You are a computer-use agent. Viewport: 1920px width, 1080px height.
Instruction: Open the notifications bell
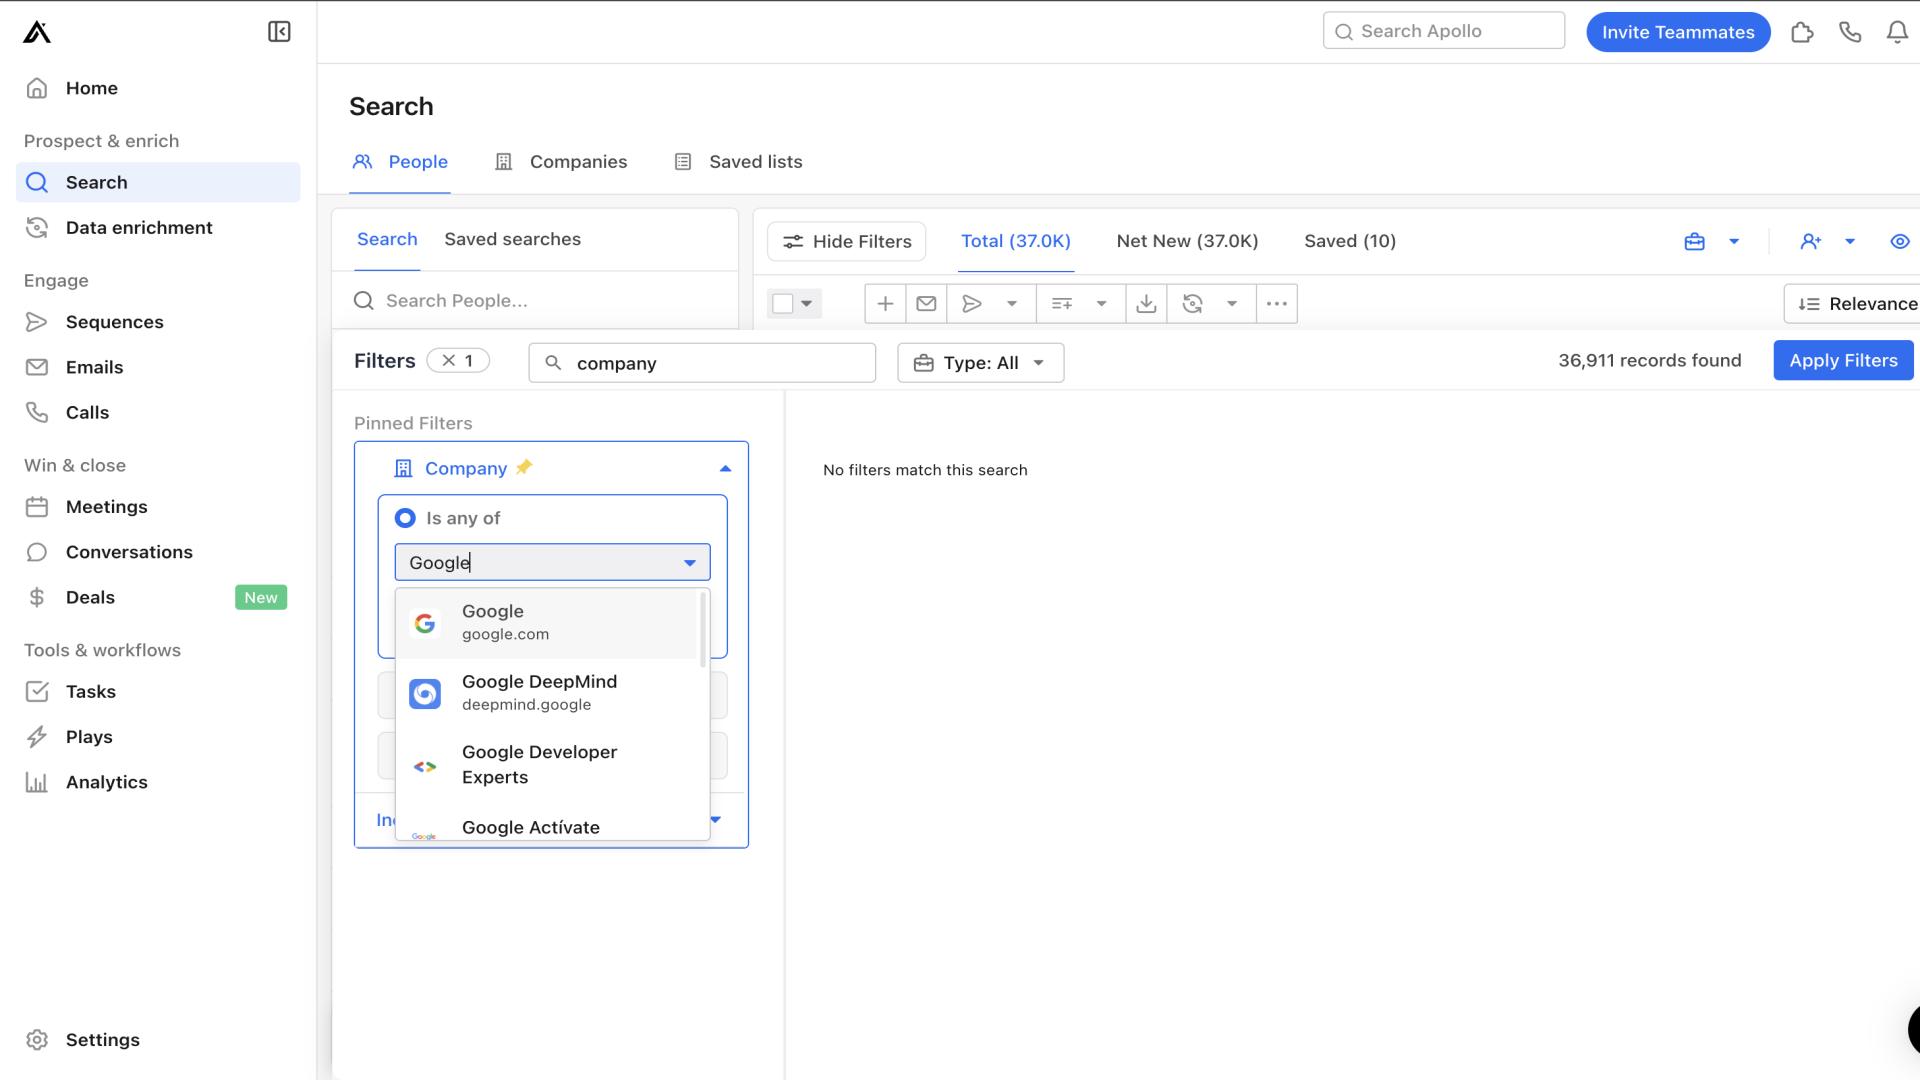[1897, 32]
